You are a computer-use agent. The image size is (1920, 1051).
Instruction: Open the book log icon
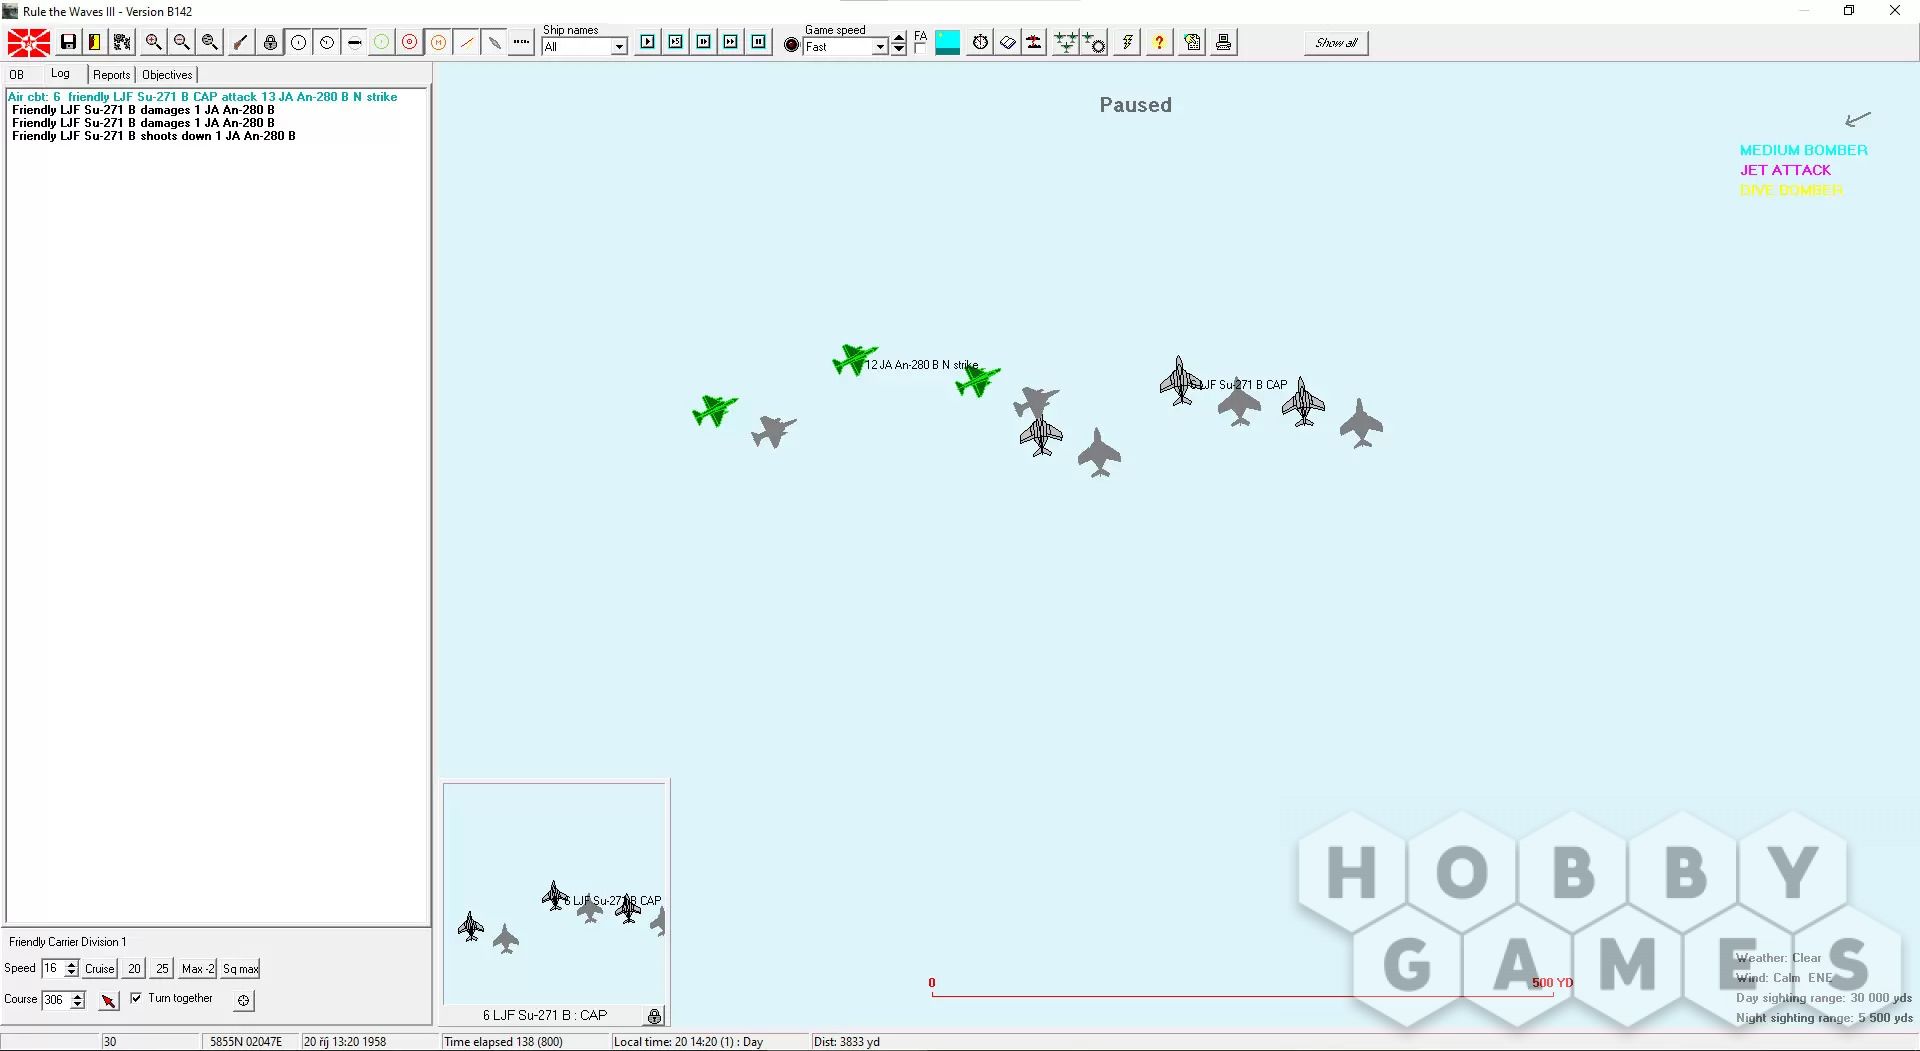[1008, 43]
